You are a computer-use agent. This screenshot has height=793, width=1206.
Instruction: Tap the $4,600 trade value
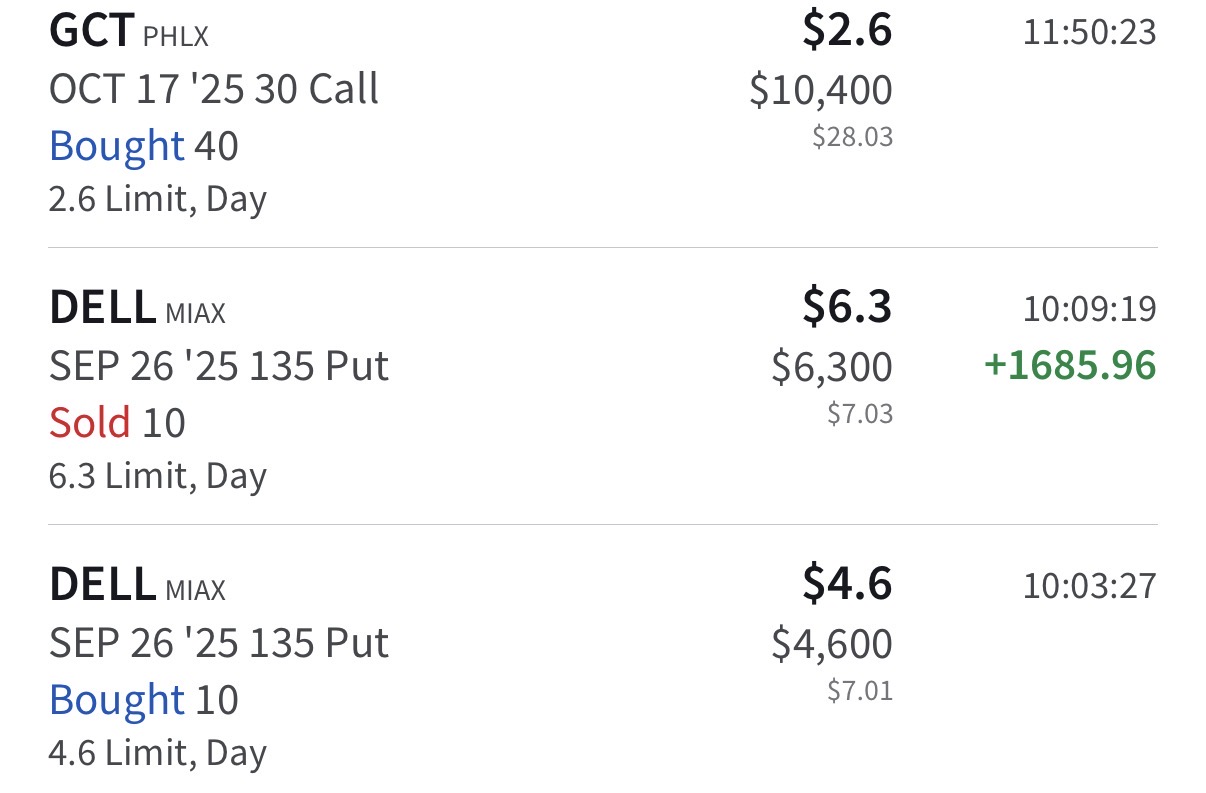tap(832, 645)
